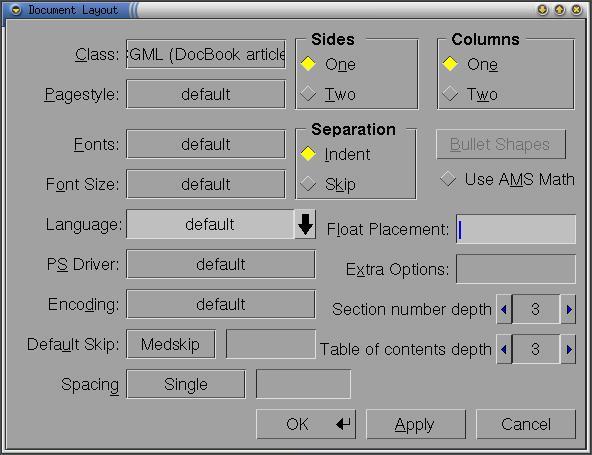Confirm with the OK button
The image size is (592, 455).
click(306, 424)
